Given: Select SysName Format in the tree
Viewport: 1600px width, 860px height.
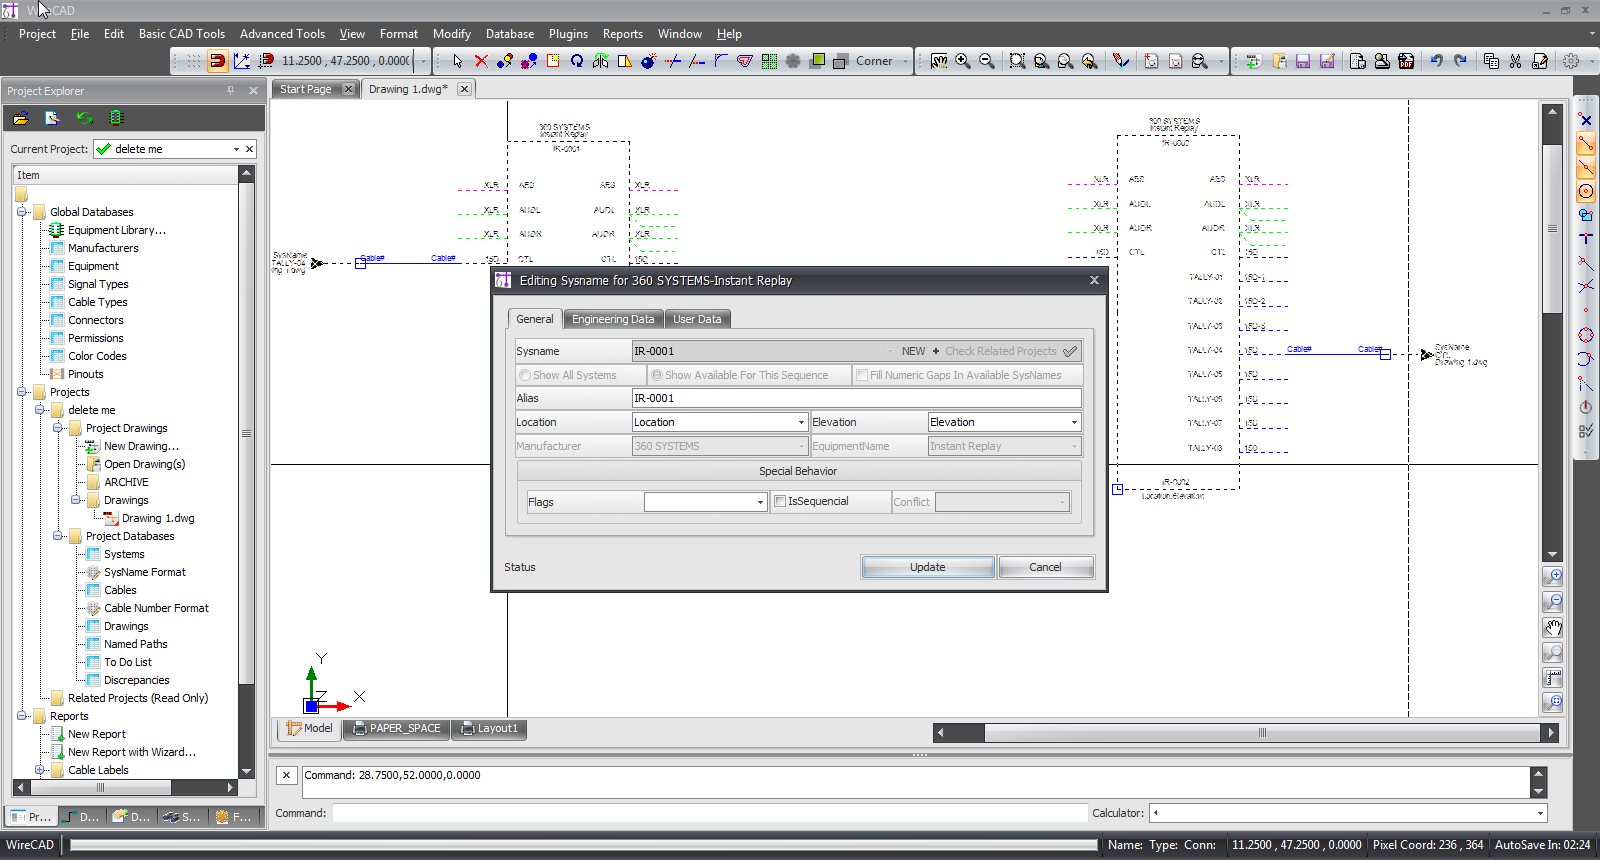Looking at the screenshot, I should [x=145, y=572].
